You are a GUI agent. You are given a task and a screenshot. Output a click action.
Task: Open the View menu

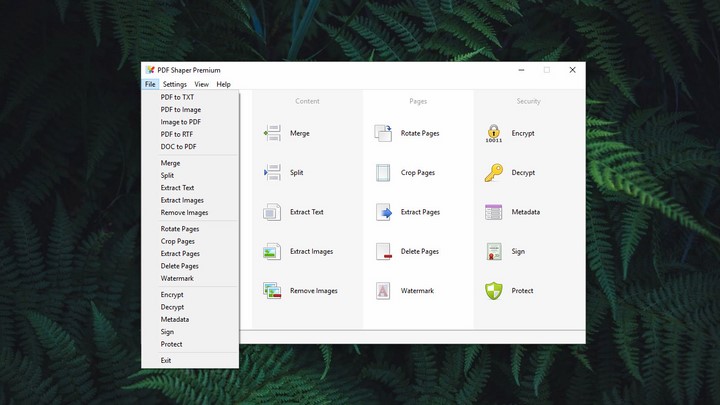[x=201, y=84]
